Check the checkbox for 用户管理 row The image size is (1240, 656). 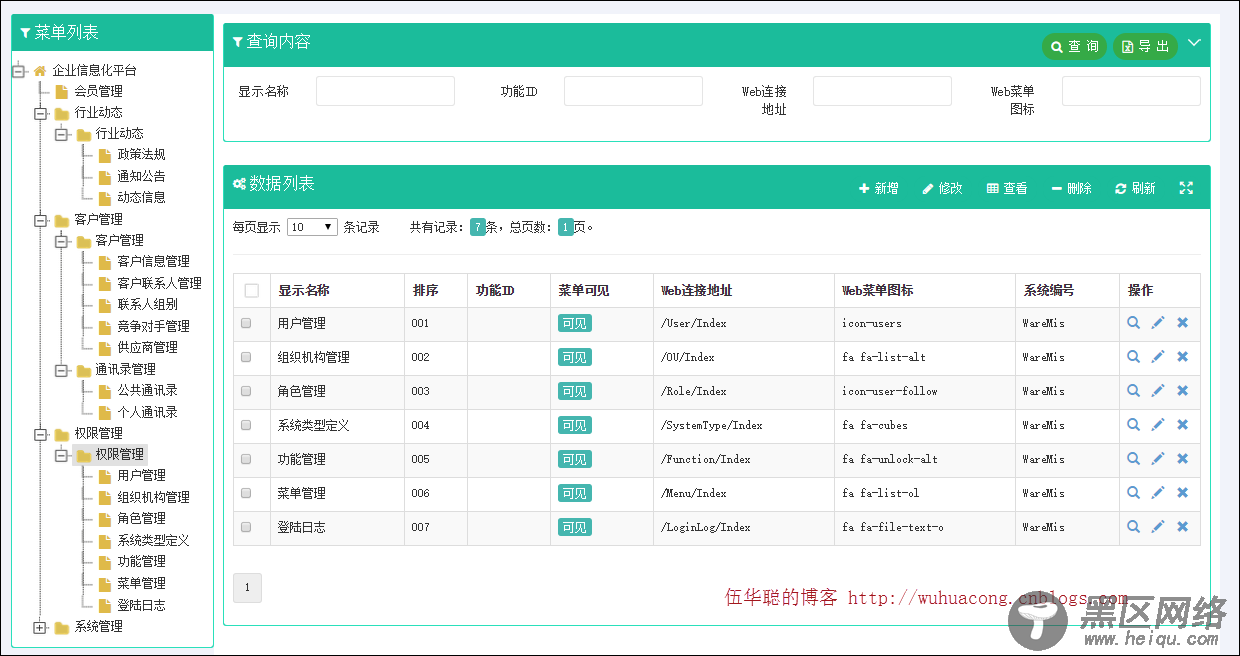tap(246, 323)
